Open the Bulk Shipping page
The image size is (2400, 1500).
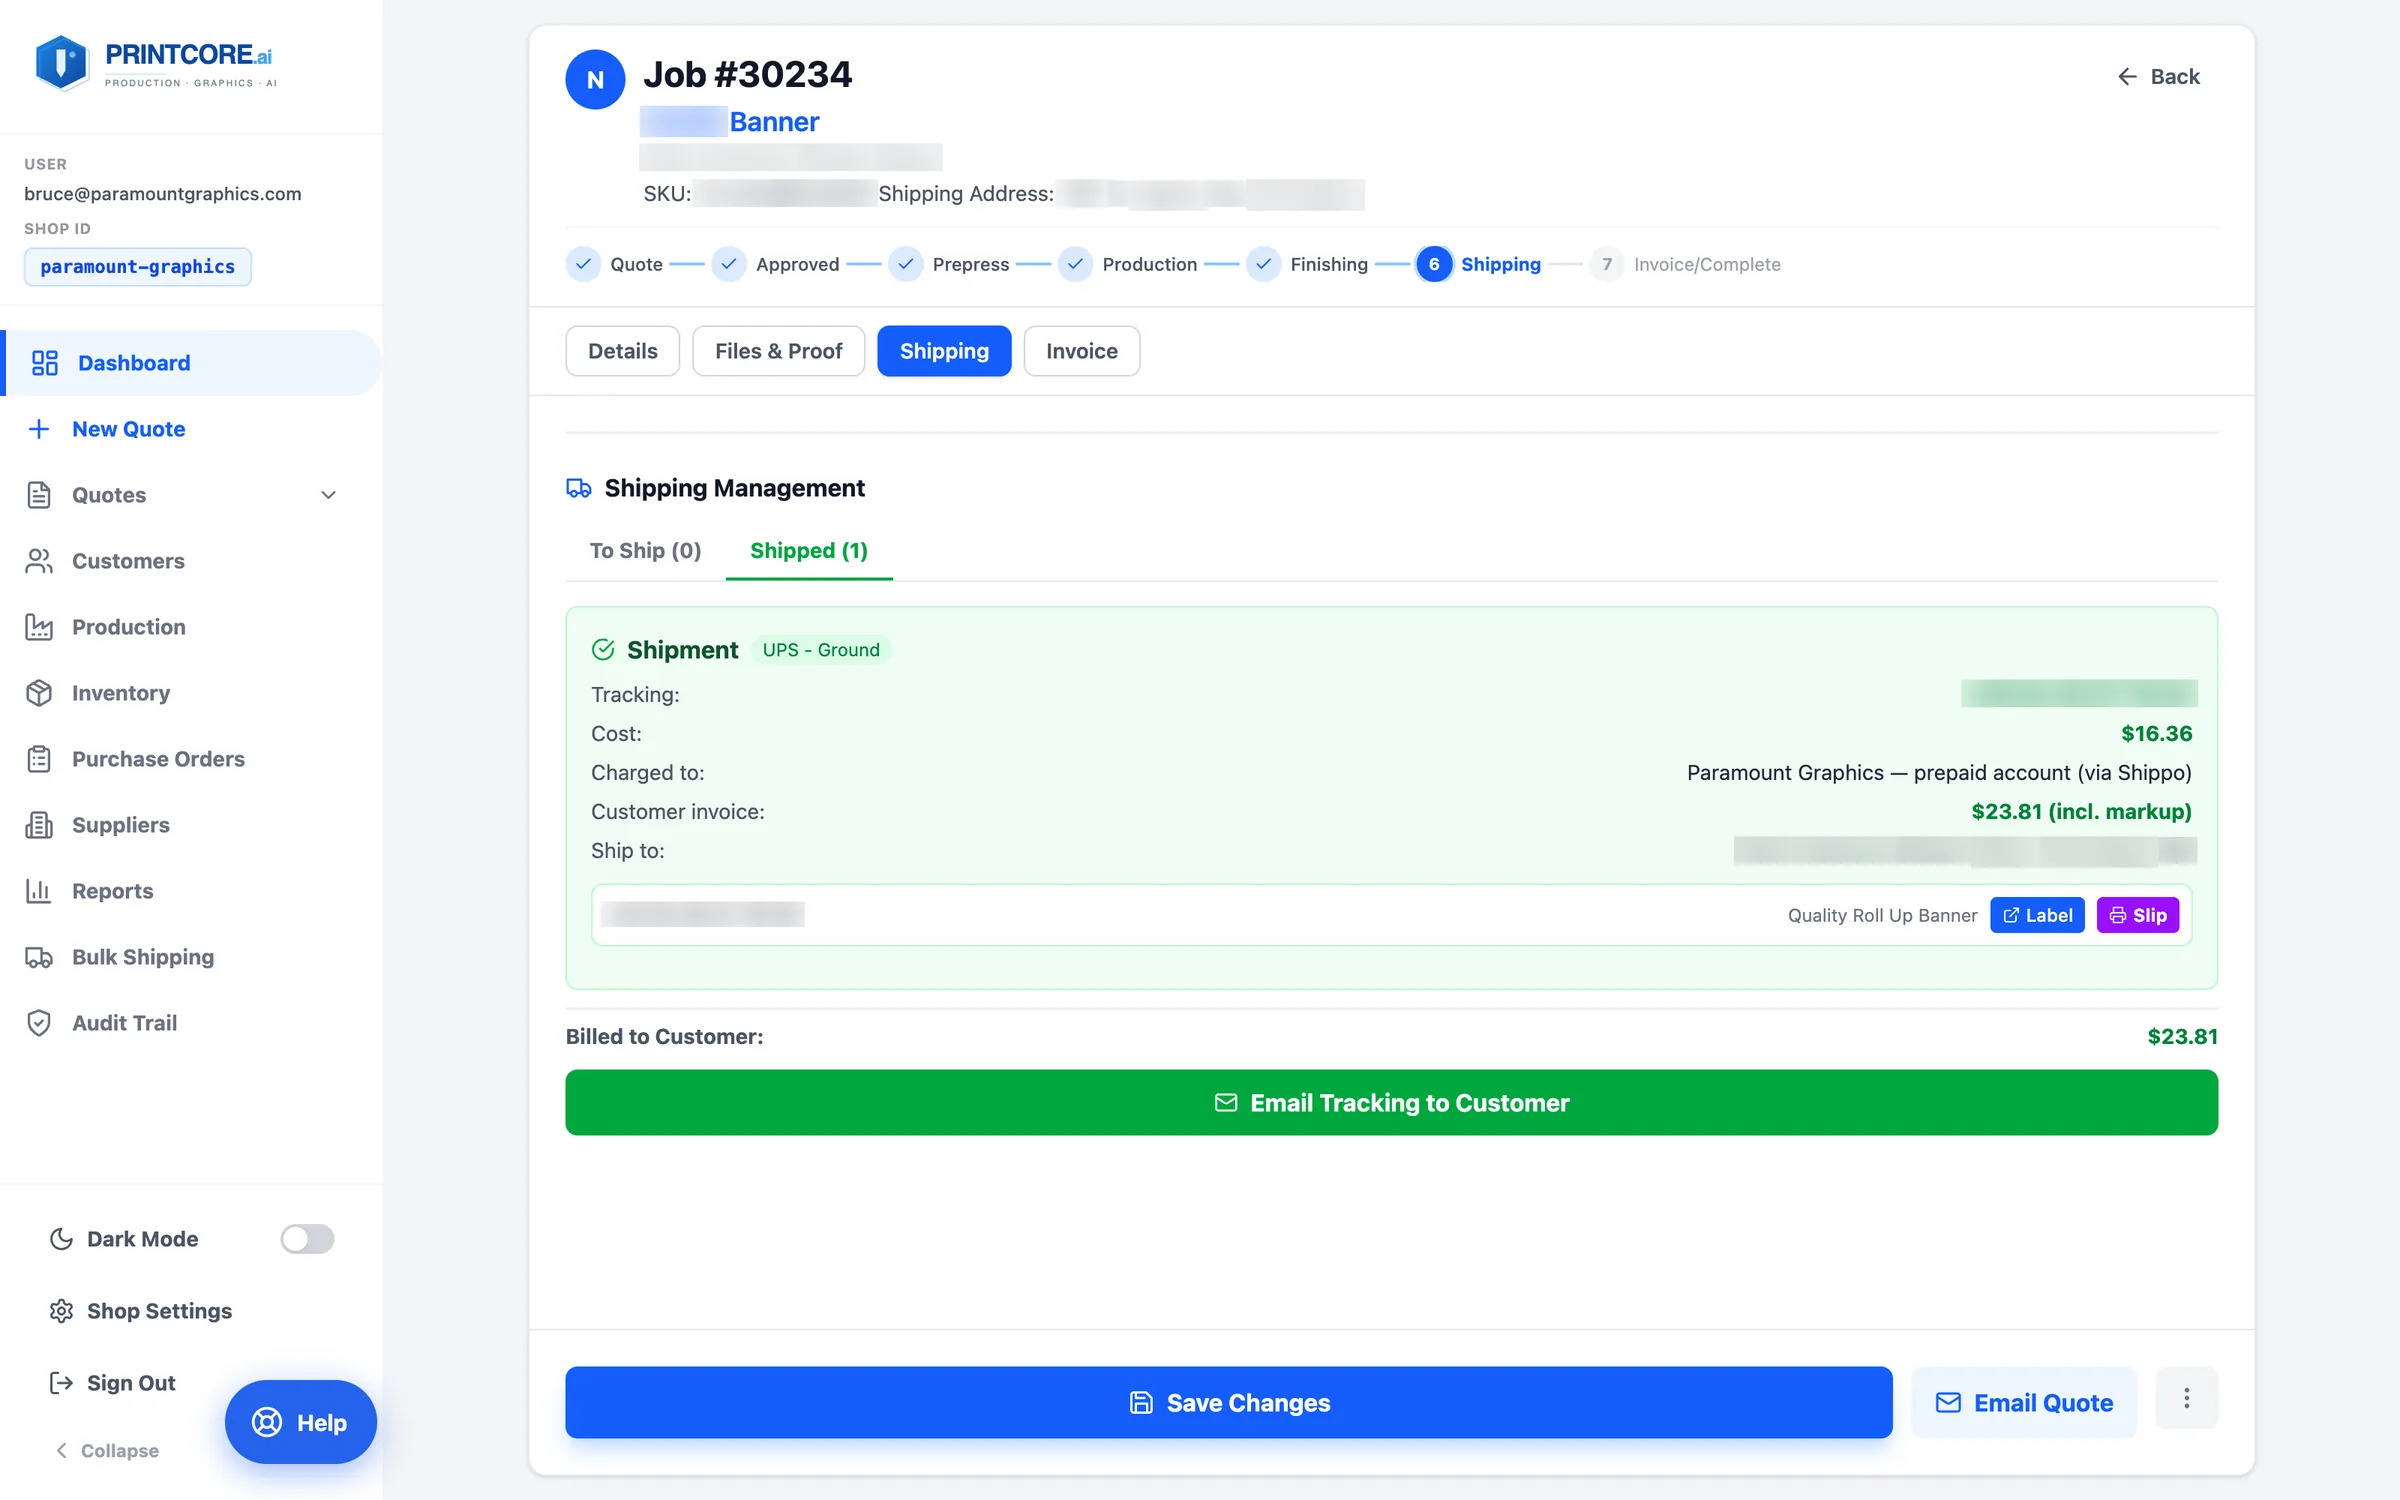tap(142, 957)
